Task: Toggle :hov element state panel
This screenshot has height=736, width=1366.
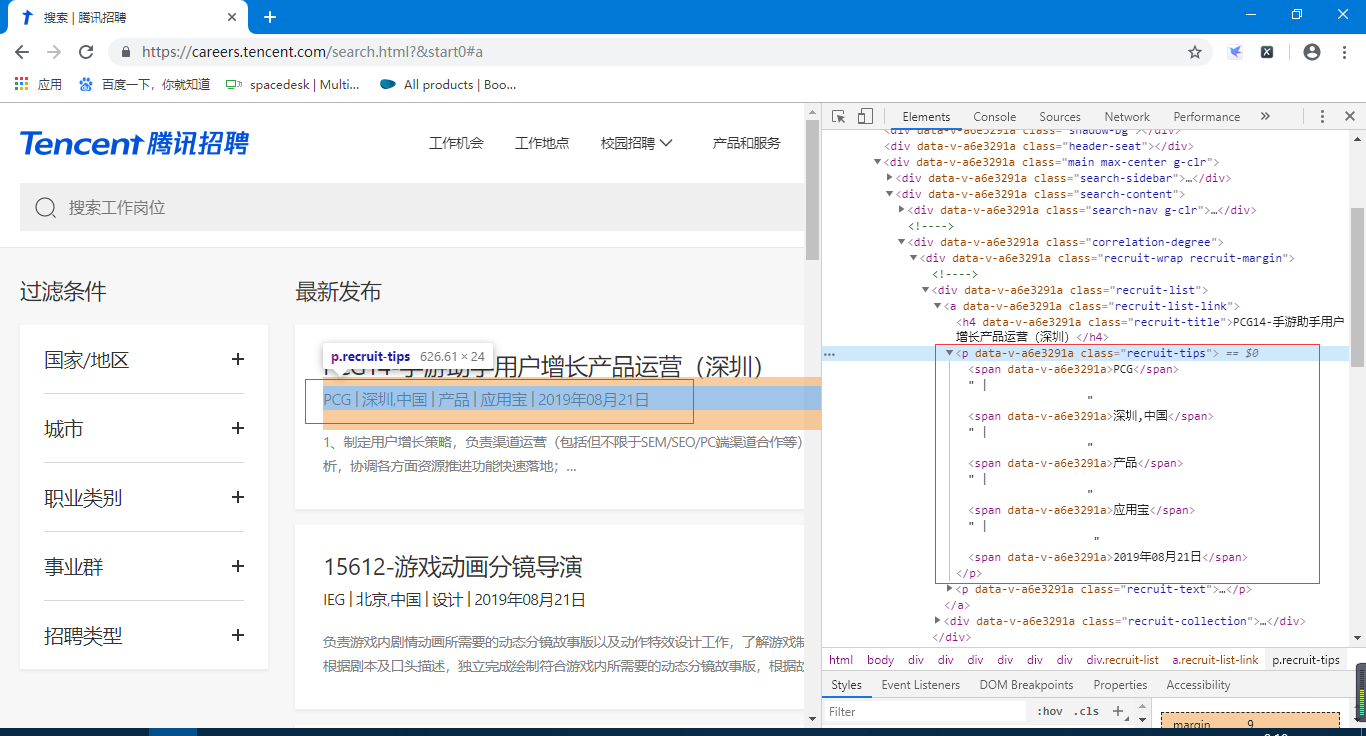Action: tap(1050, 712)
